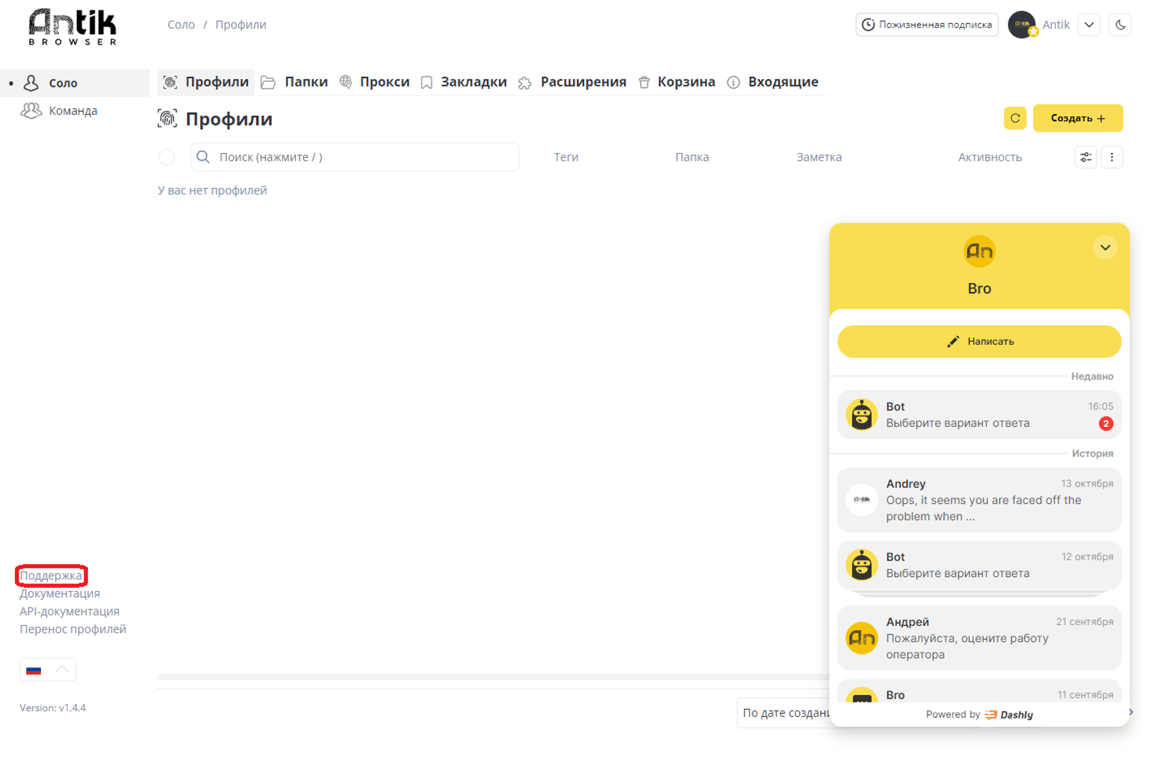Open the language selector with Russian flag
This screenshot has height=768, width=1149.
[48, 669]
